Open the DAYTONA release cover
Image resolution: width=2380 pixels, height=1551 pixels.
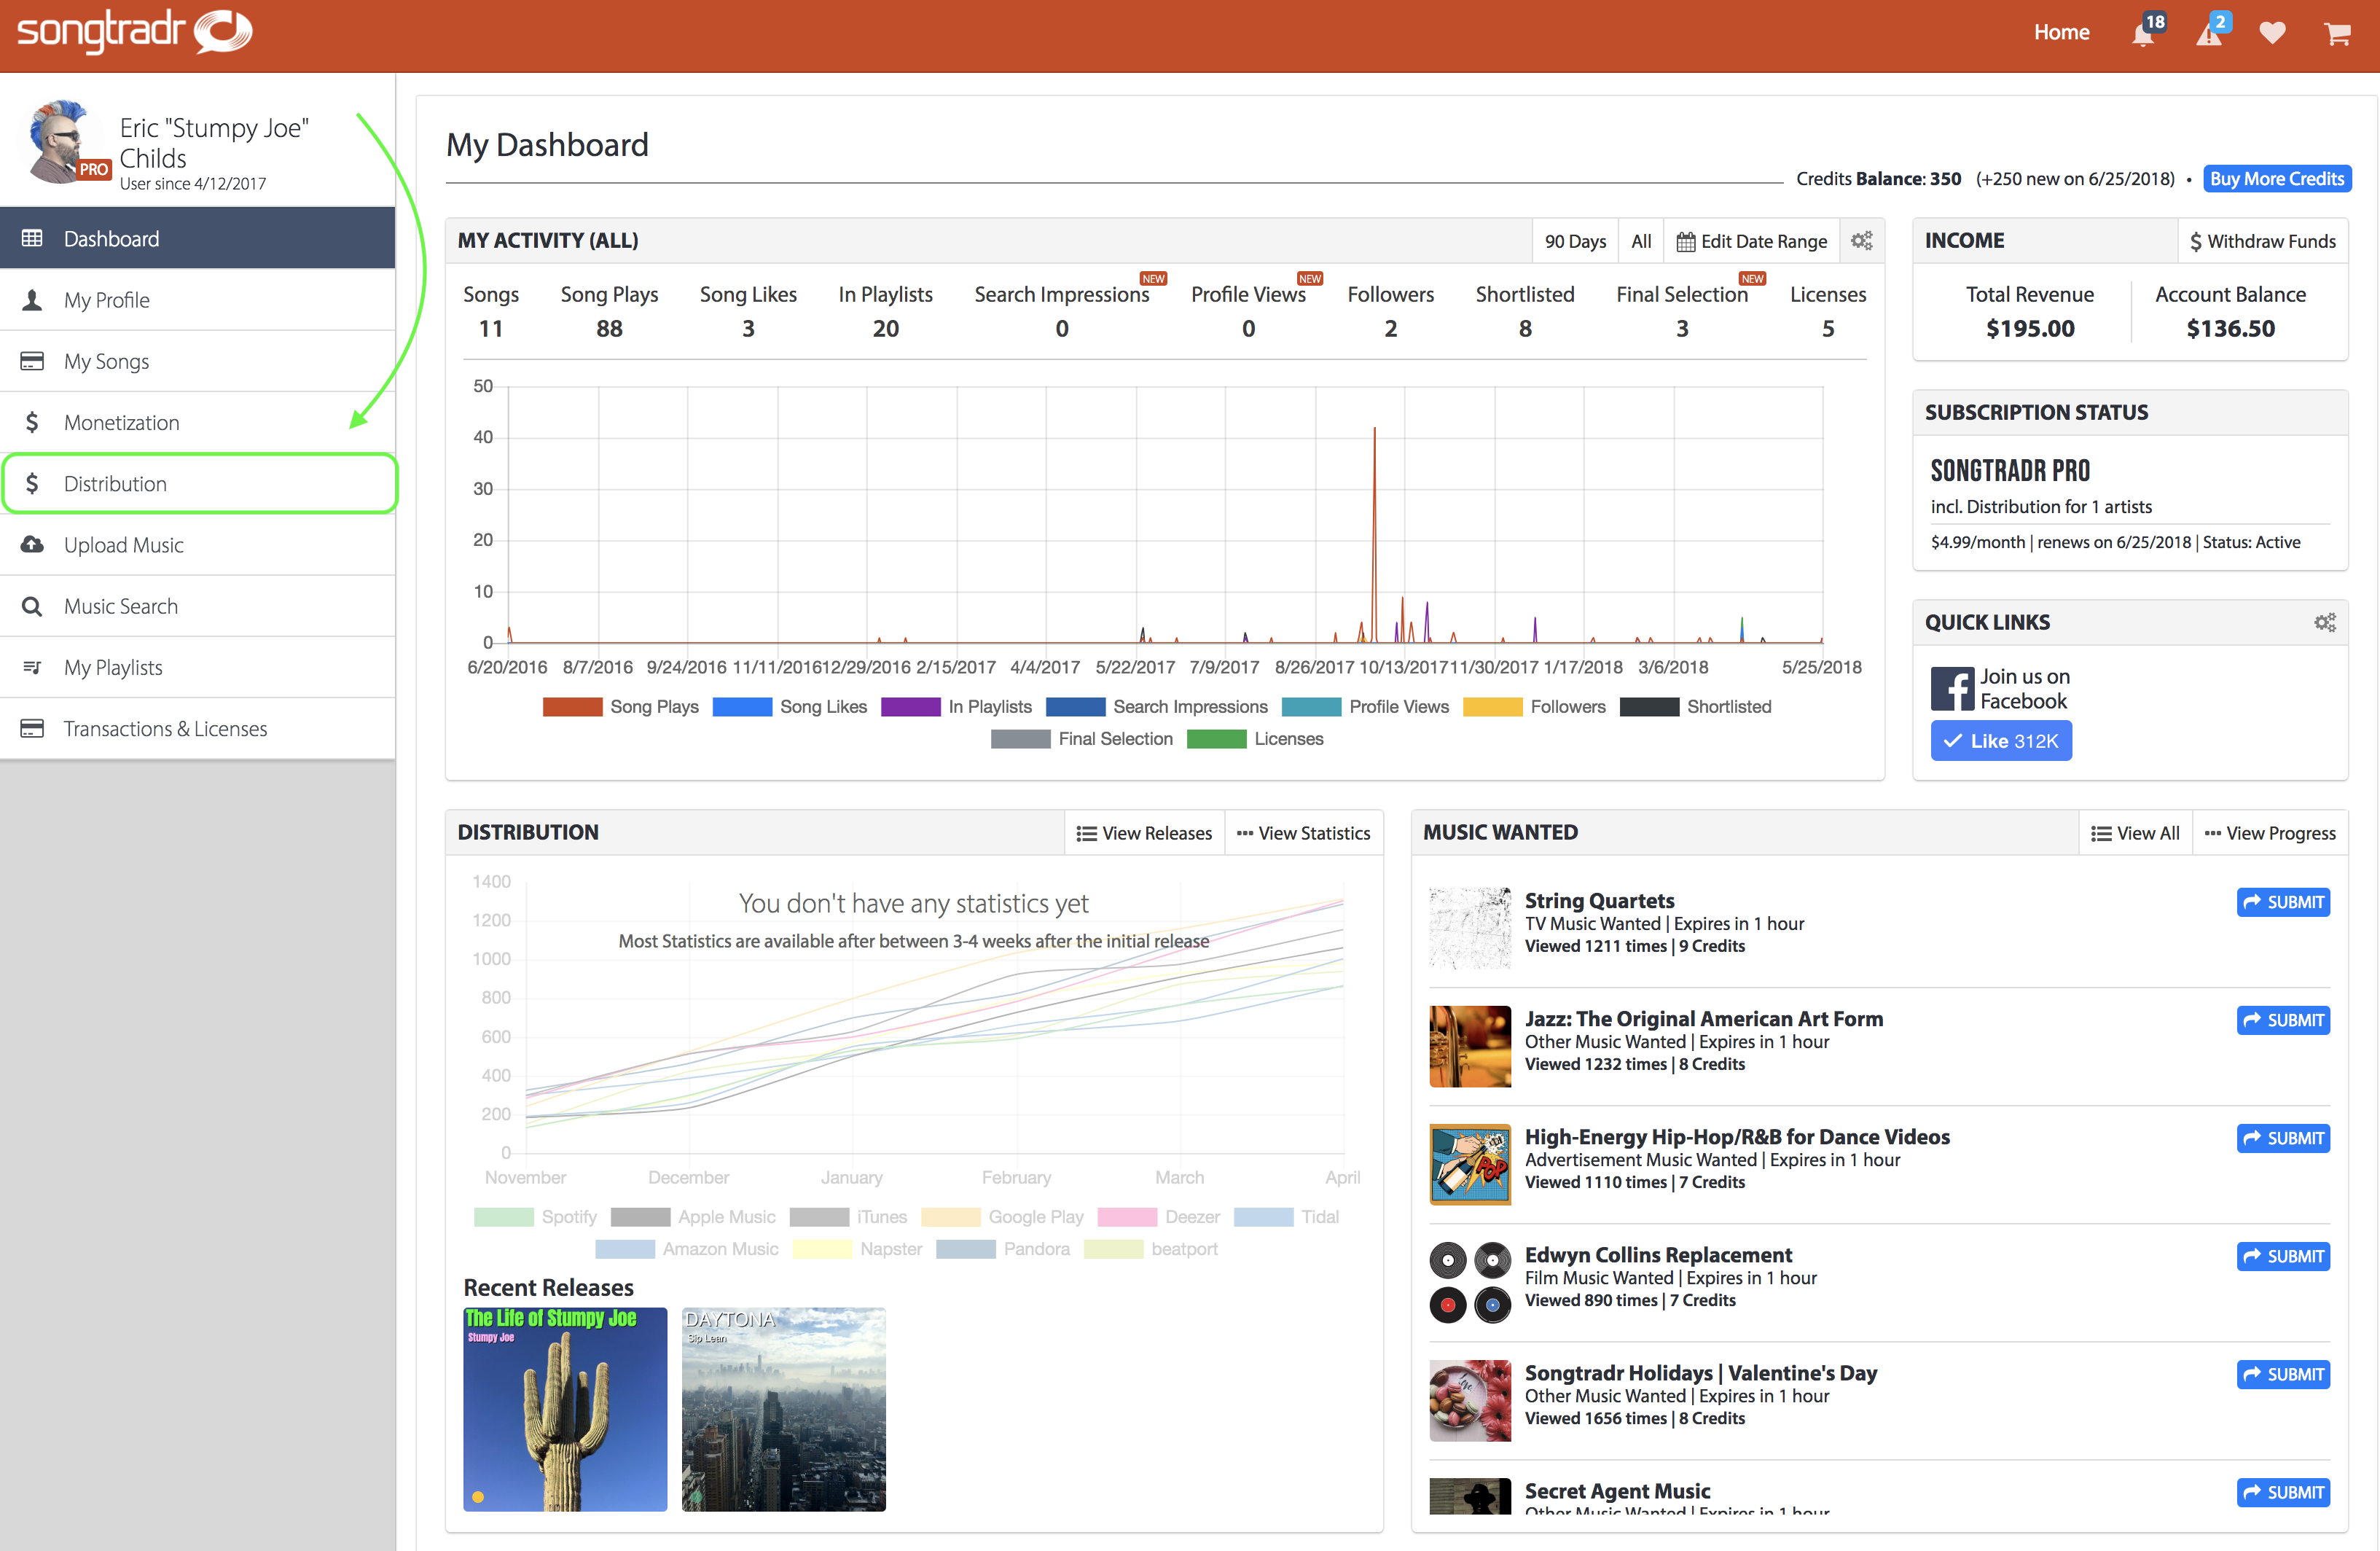tap(784, 1409)
